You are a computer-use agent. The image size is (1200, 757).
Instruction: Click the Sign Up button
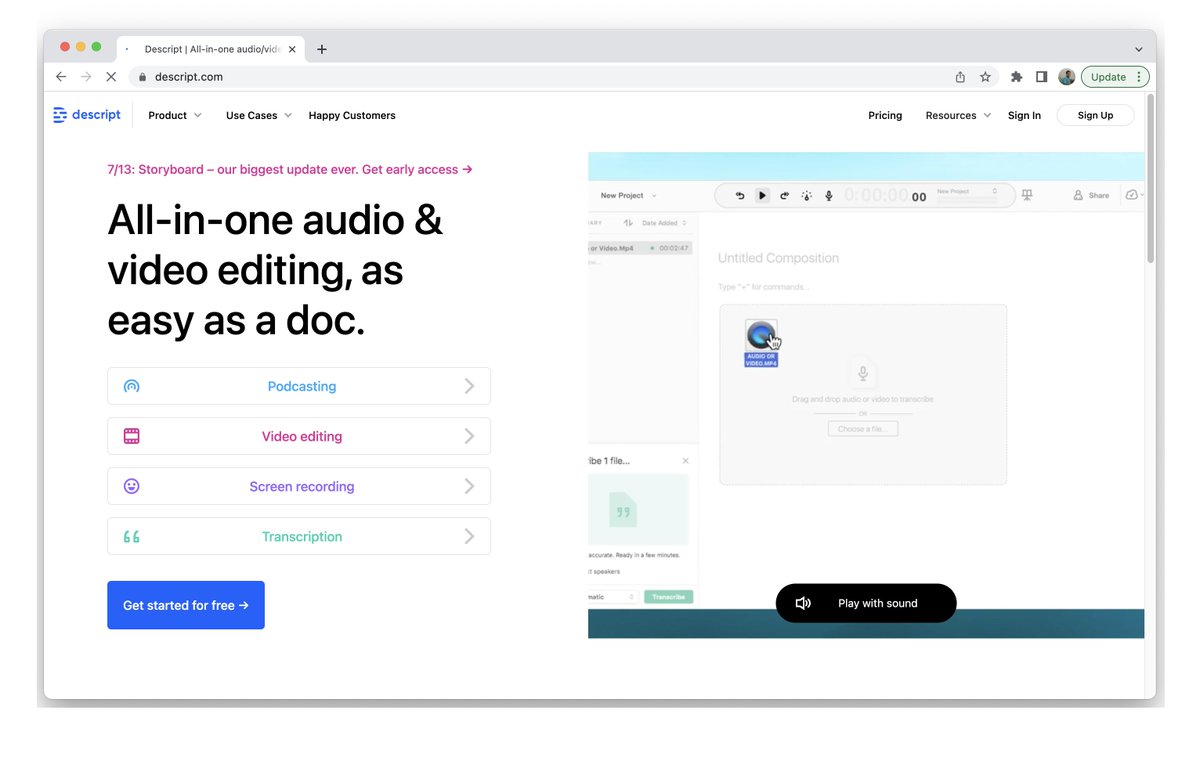pyautogui.click(x=1095, y=115)
